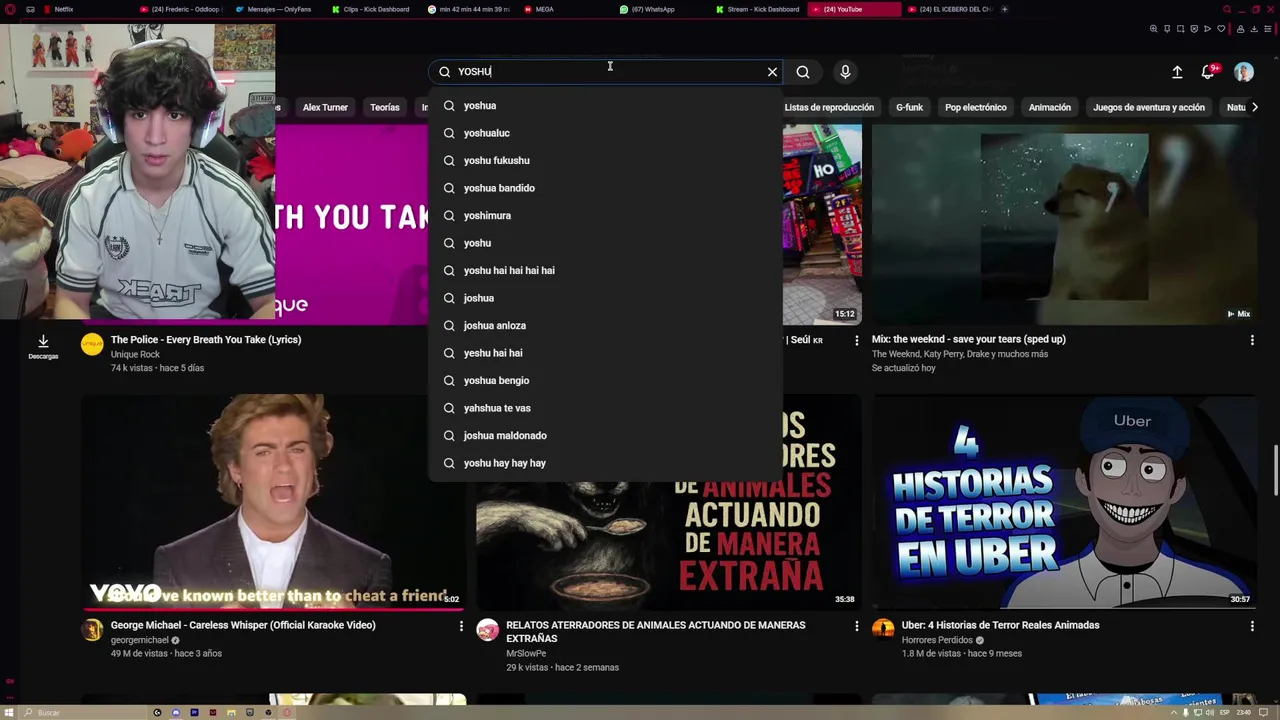Filter by the Pop electrónico chip
1280x720 pixels.
976,107
